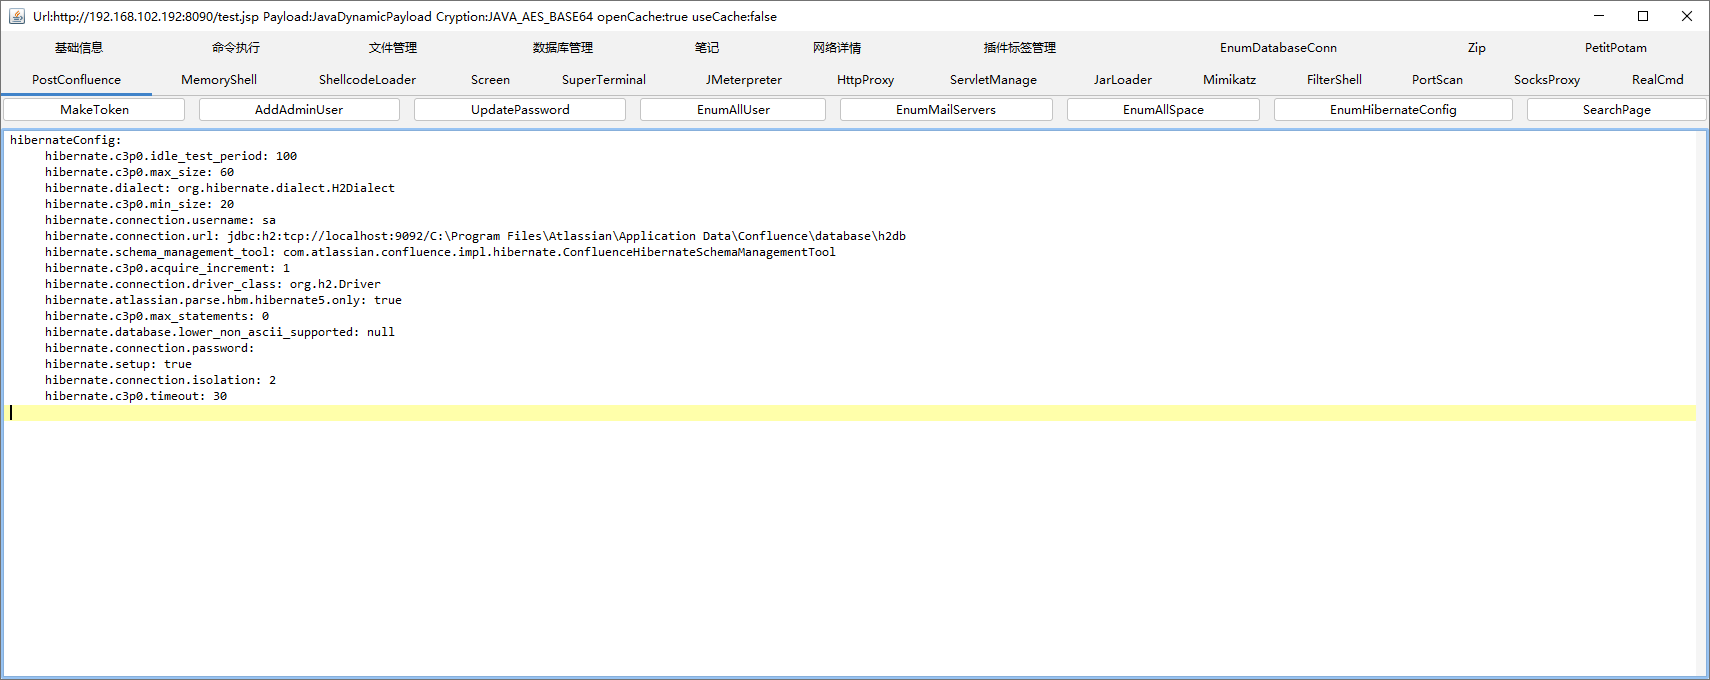
Task: Open the 基础信息 tab
Action: [x=78, y=48]
